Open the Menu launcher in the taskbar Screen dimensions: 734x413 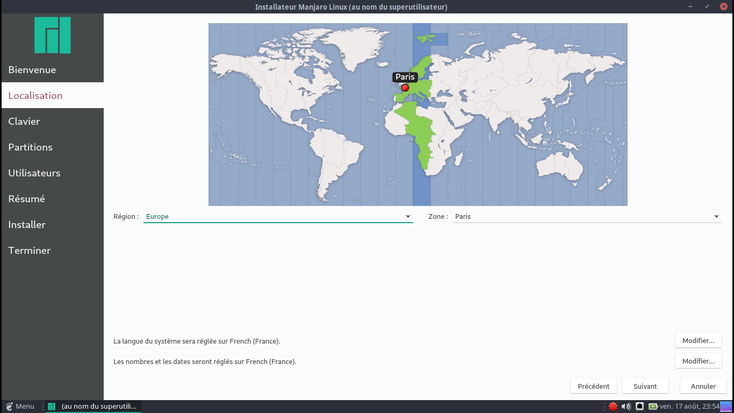pos(20,406)
